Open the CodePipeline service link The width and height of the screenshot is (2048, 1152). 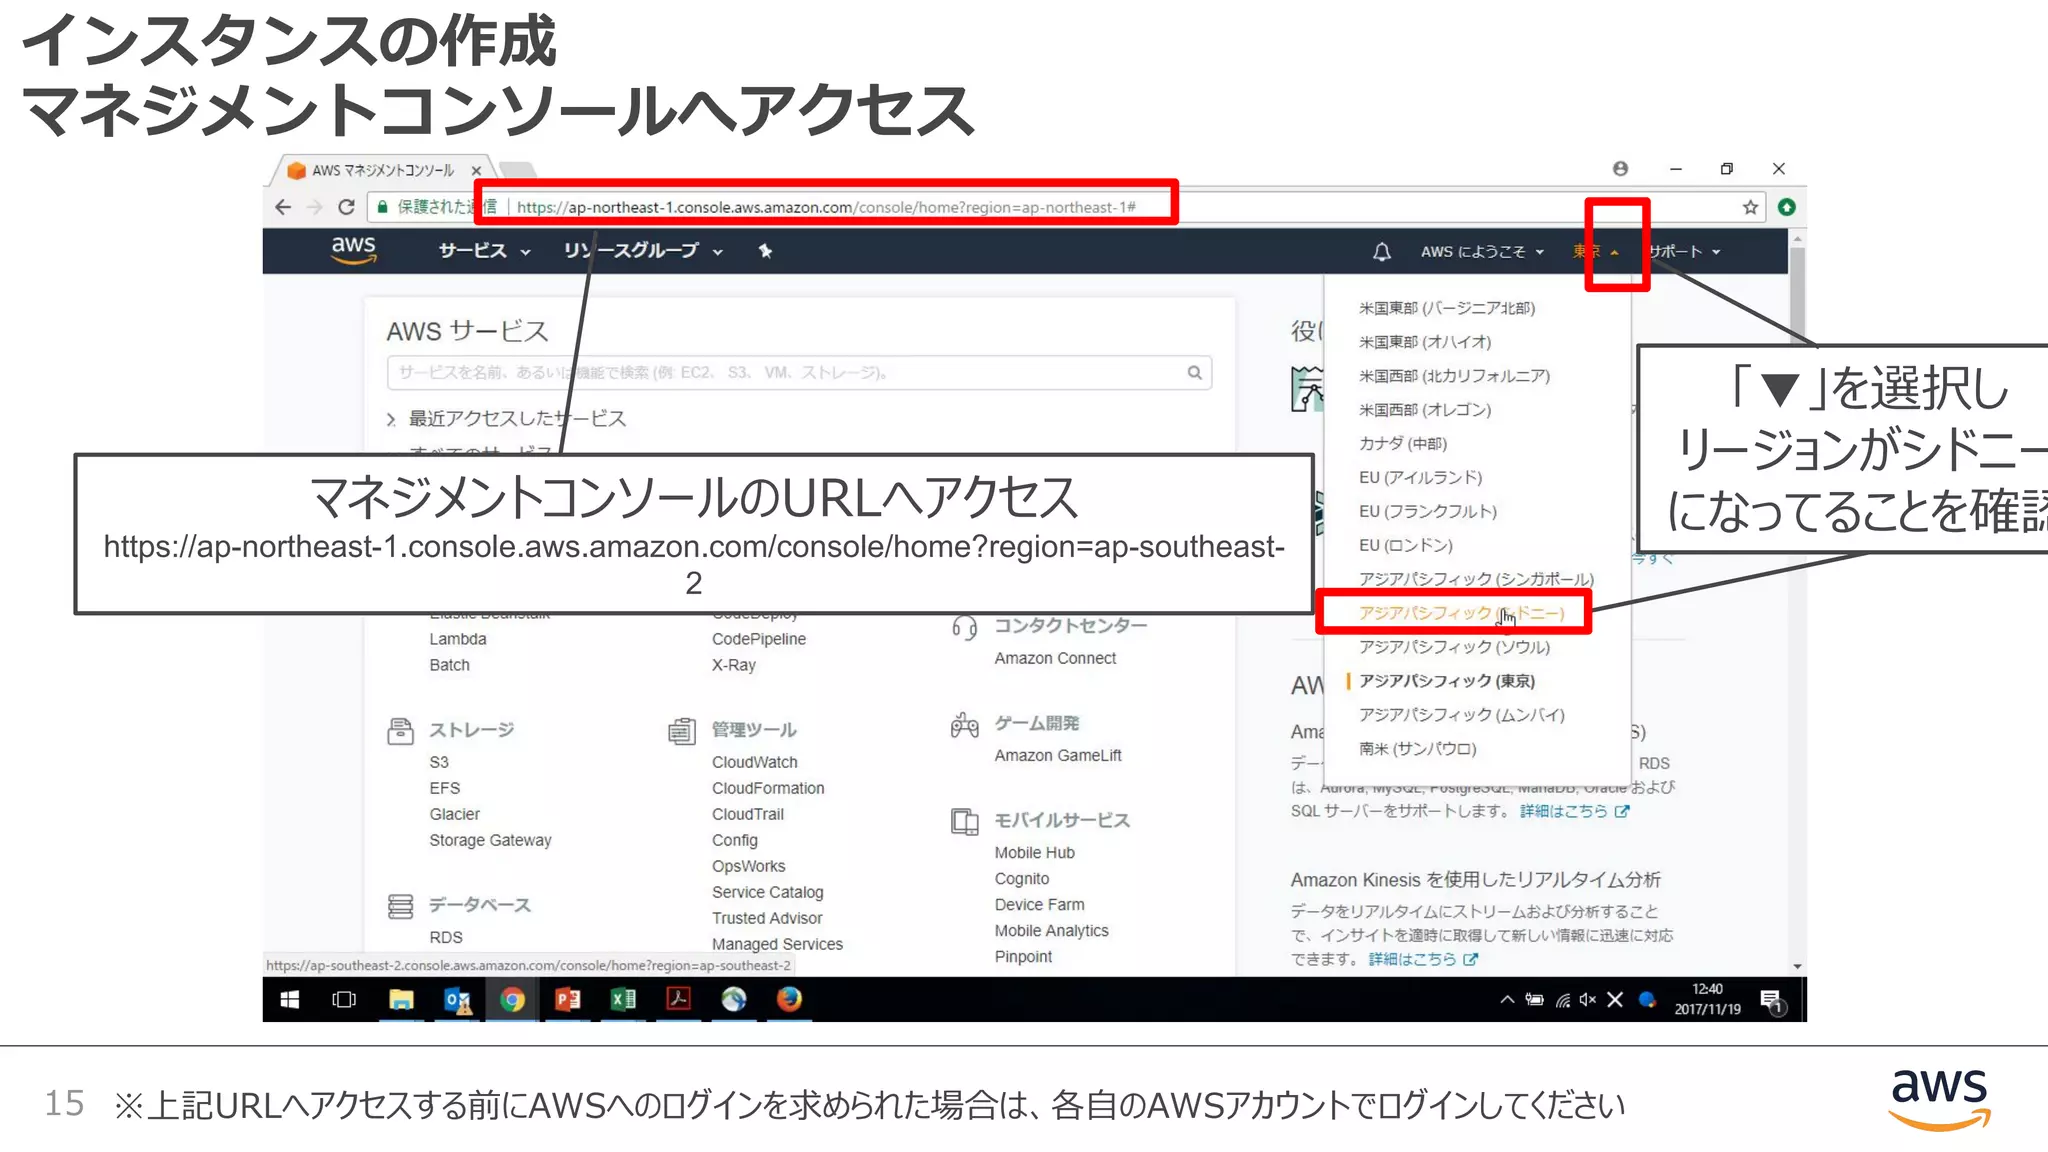point(759,639)
